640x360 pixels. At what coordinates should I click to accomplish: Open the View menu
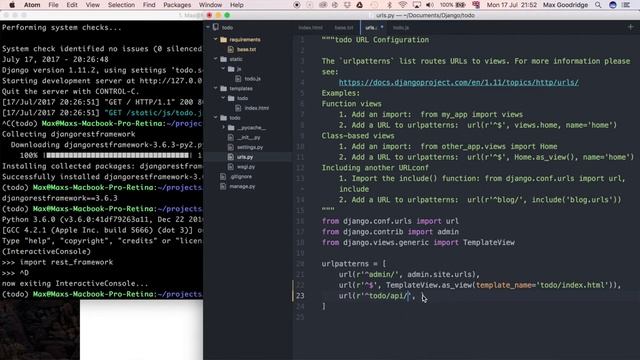93,5
